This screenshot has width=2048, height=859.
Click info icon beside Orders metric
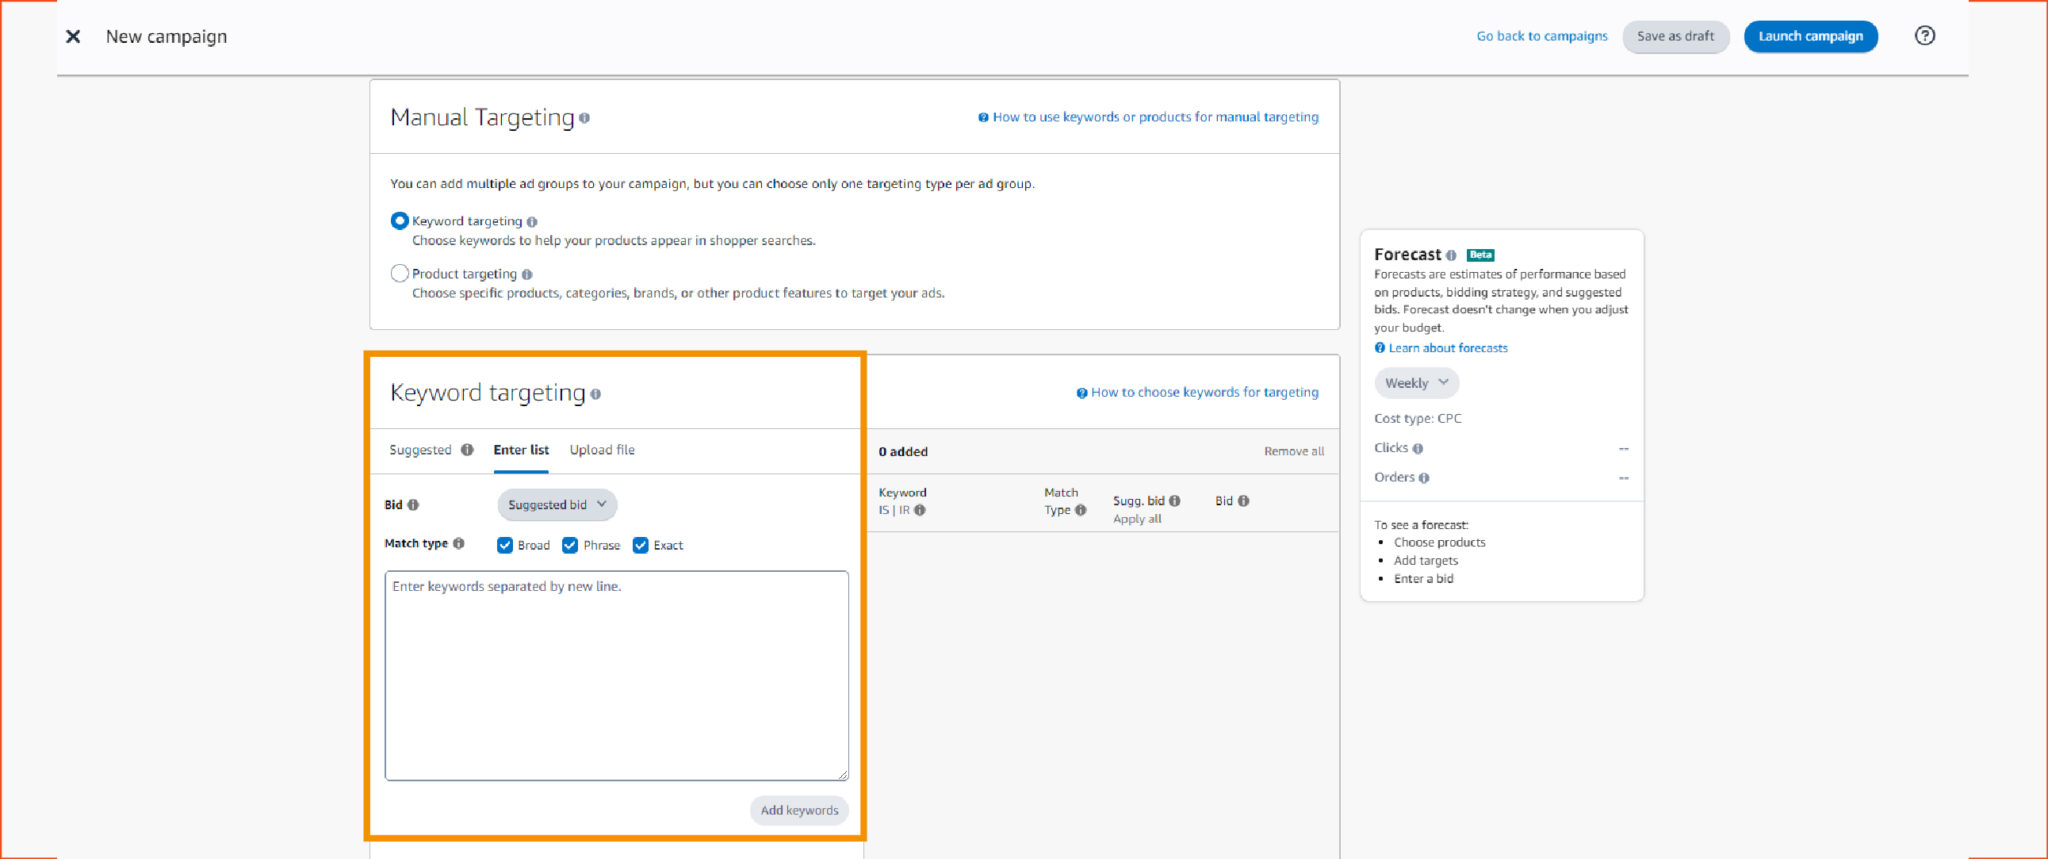1423,478
